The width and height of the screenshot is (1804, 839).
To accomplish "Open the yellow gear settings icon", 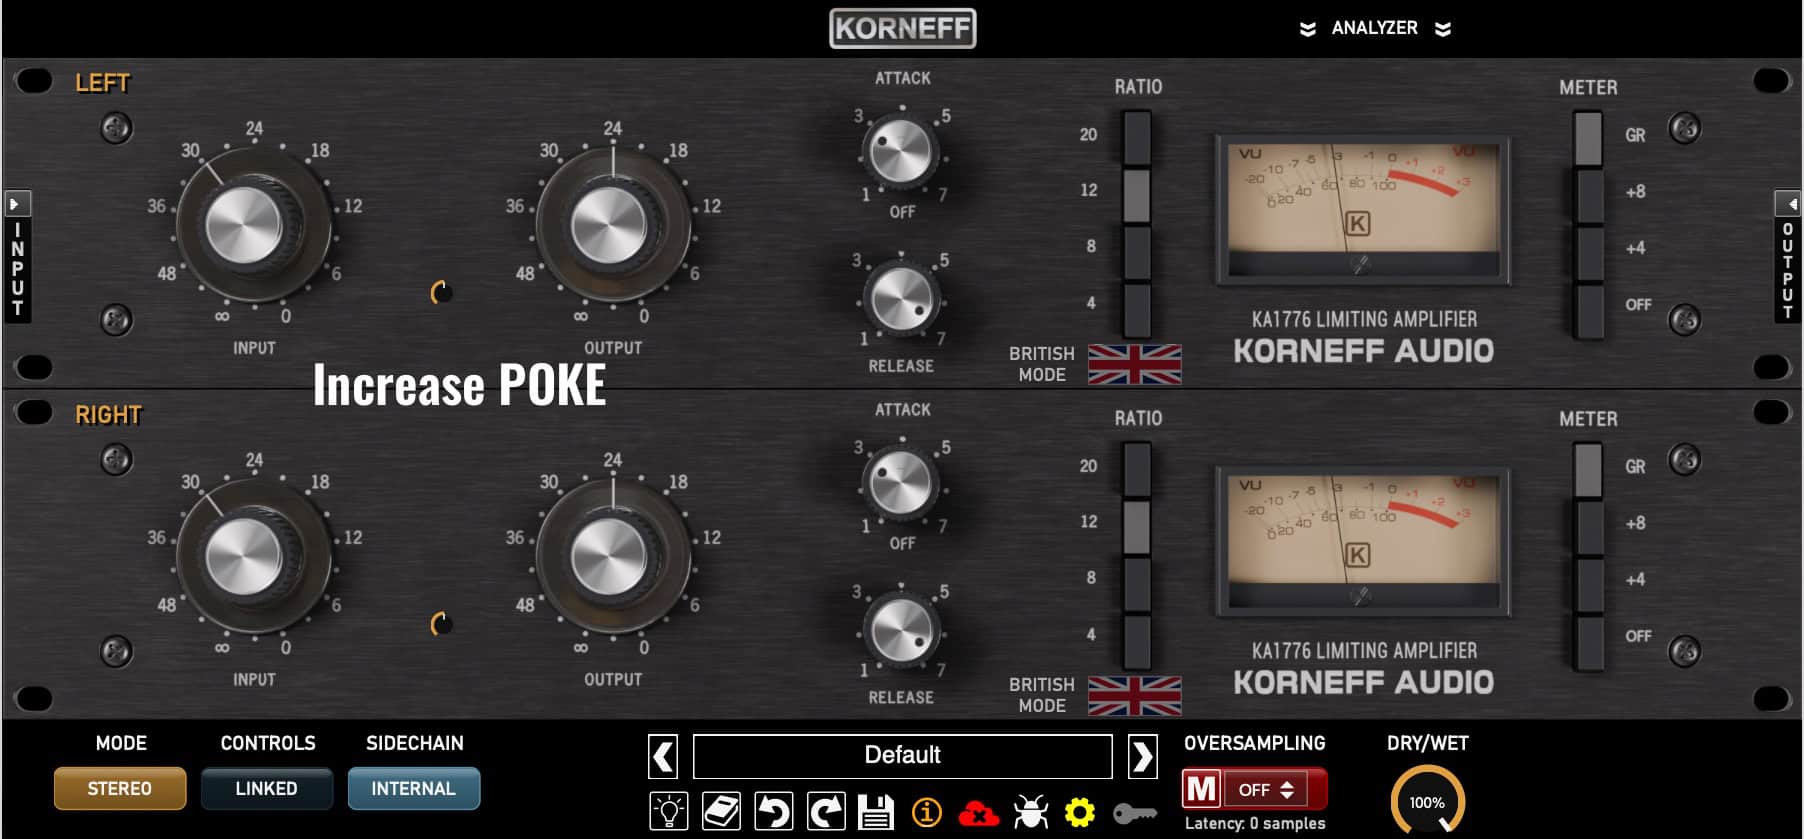I will [1080, 812].
